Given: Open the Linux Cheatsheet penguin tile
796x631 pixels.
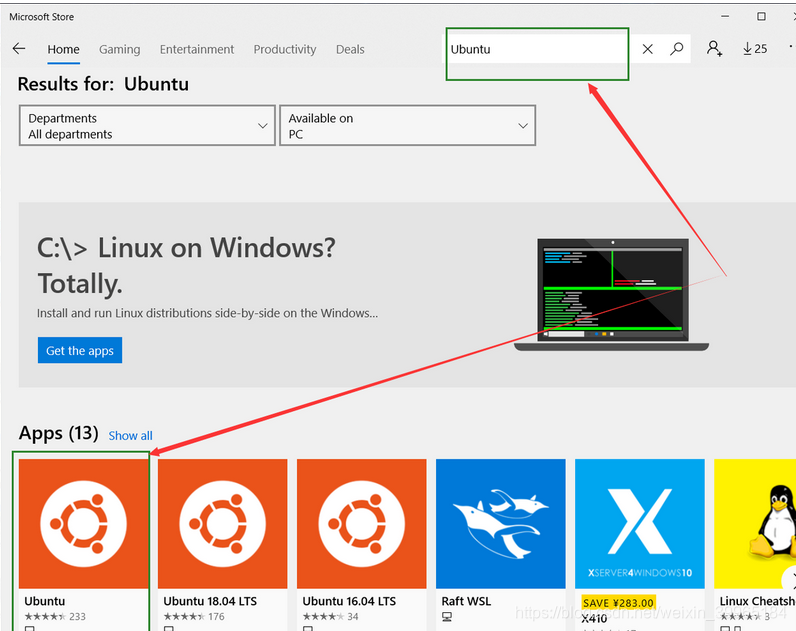Looking at the screenshot, I should tap(755, 523).
